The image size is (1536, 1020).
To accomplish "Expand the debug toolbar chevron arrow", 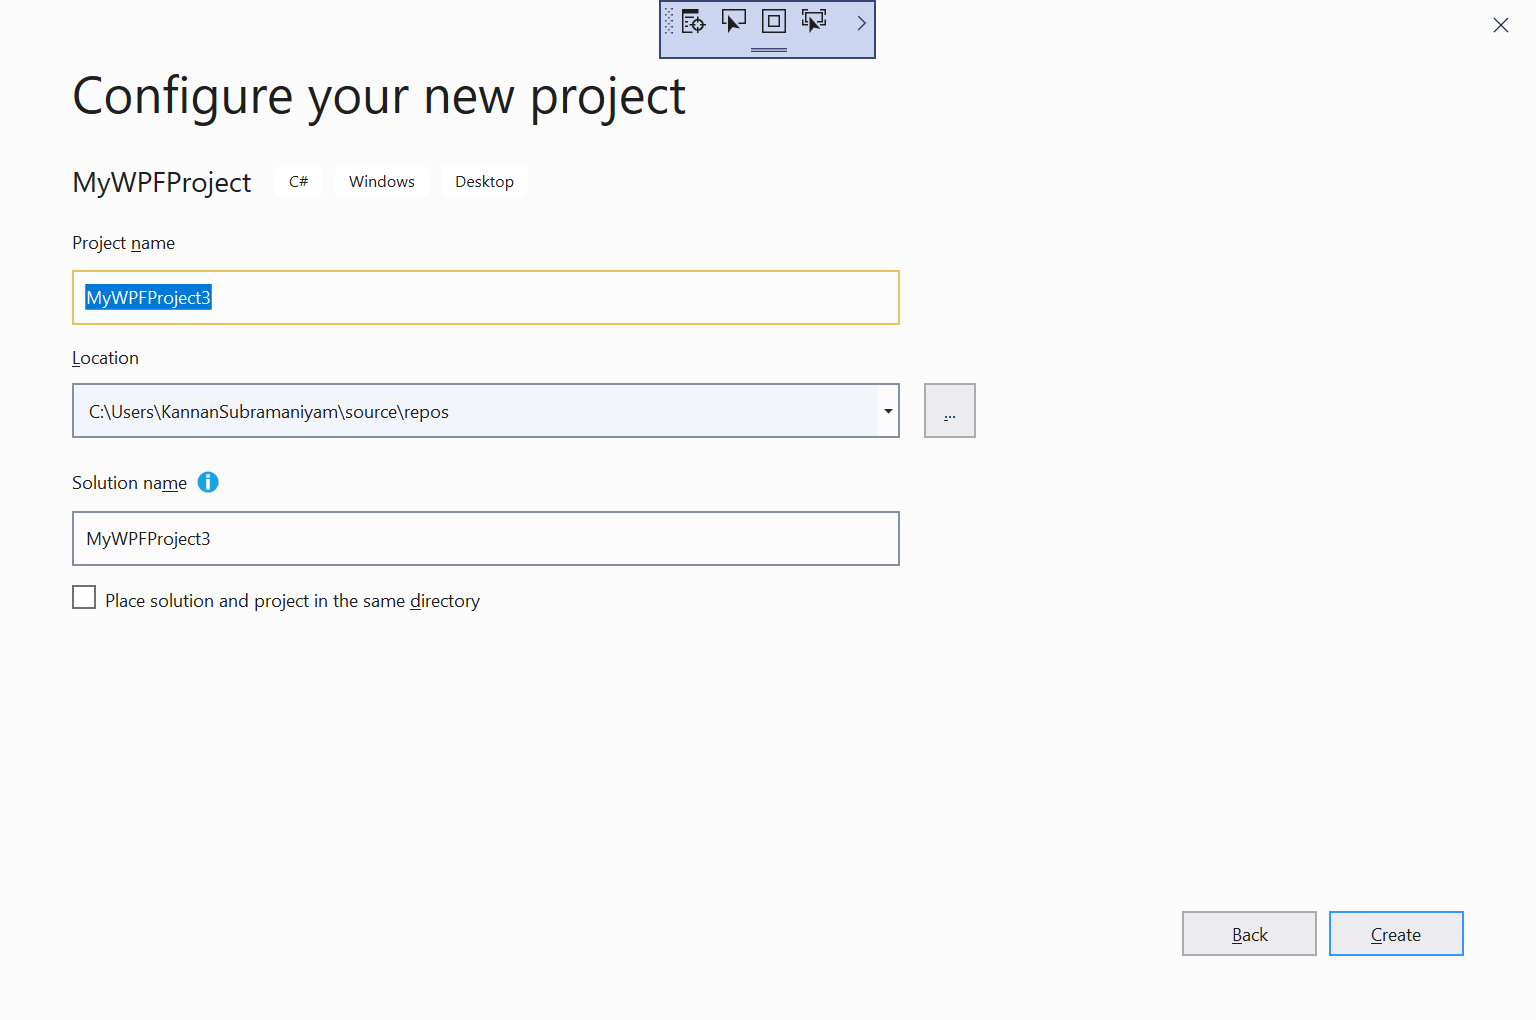I will pyautogui.click(x=861, y=22).
